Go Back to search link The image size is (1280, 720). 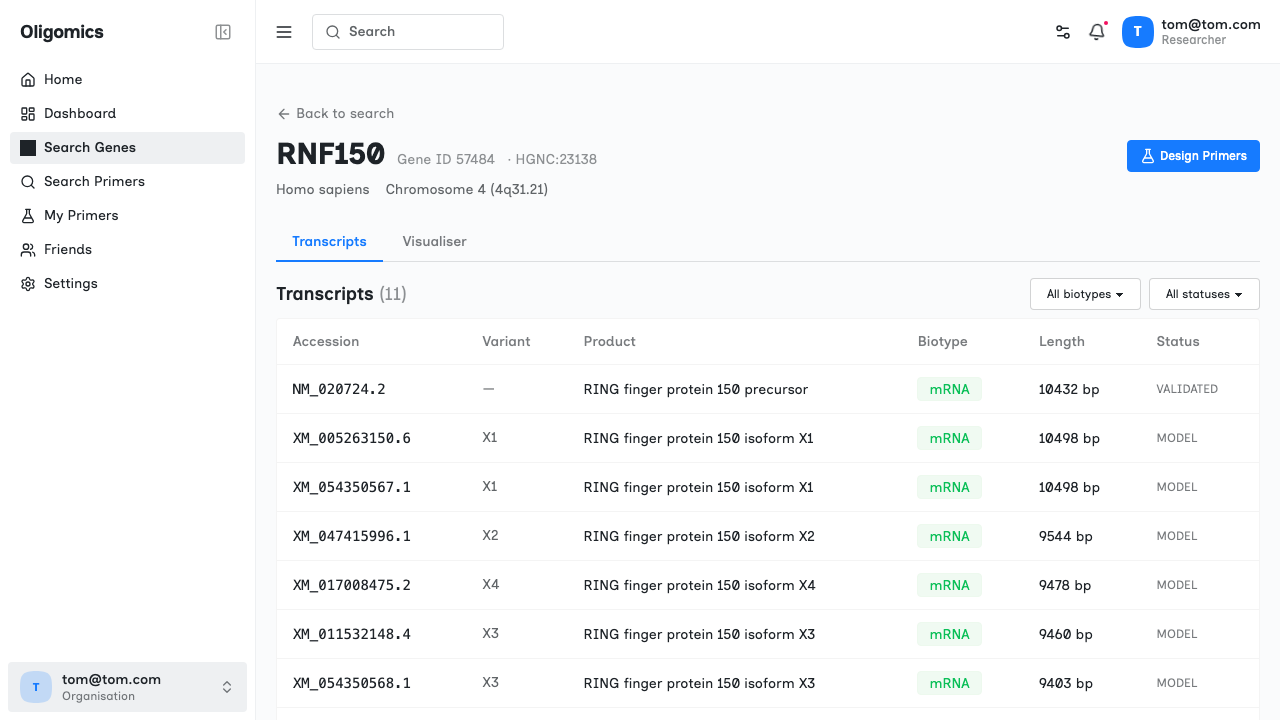pos(335,113)
